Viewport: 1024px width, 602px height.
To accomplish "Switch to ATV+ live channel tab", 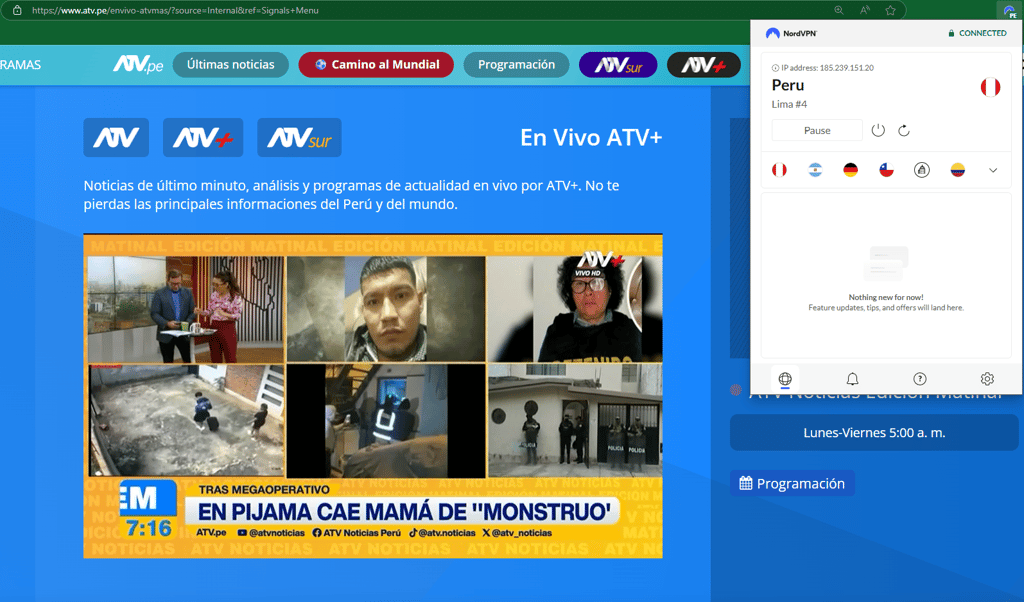I will click(203, 138).
